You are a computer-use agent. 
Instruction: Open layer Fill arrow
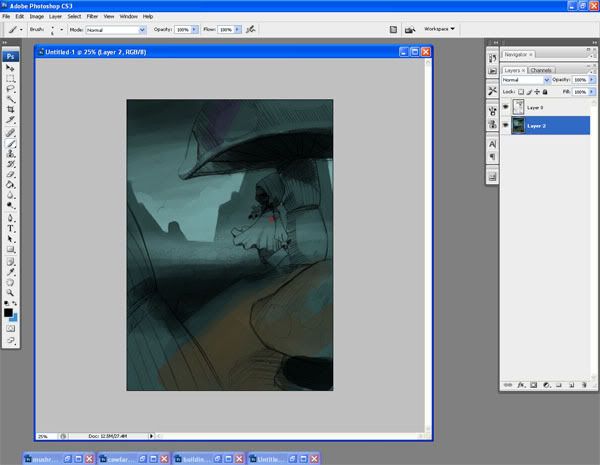tap(592, 92)
